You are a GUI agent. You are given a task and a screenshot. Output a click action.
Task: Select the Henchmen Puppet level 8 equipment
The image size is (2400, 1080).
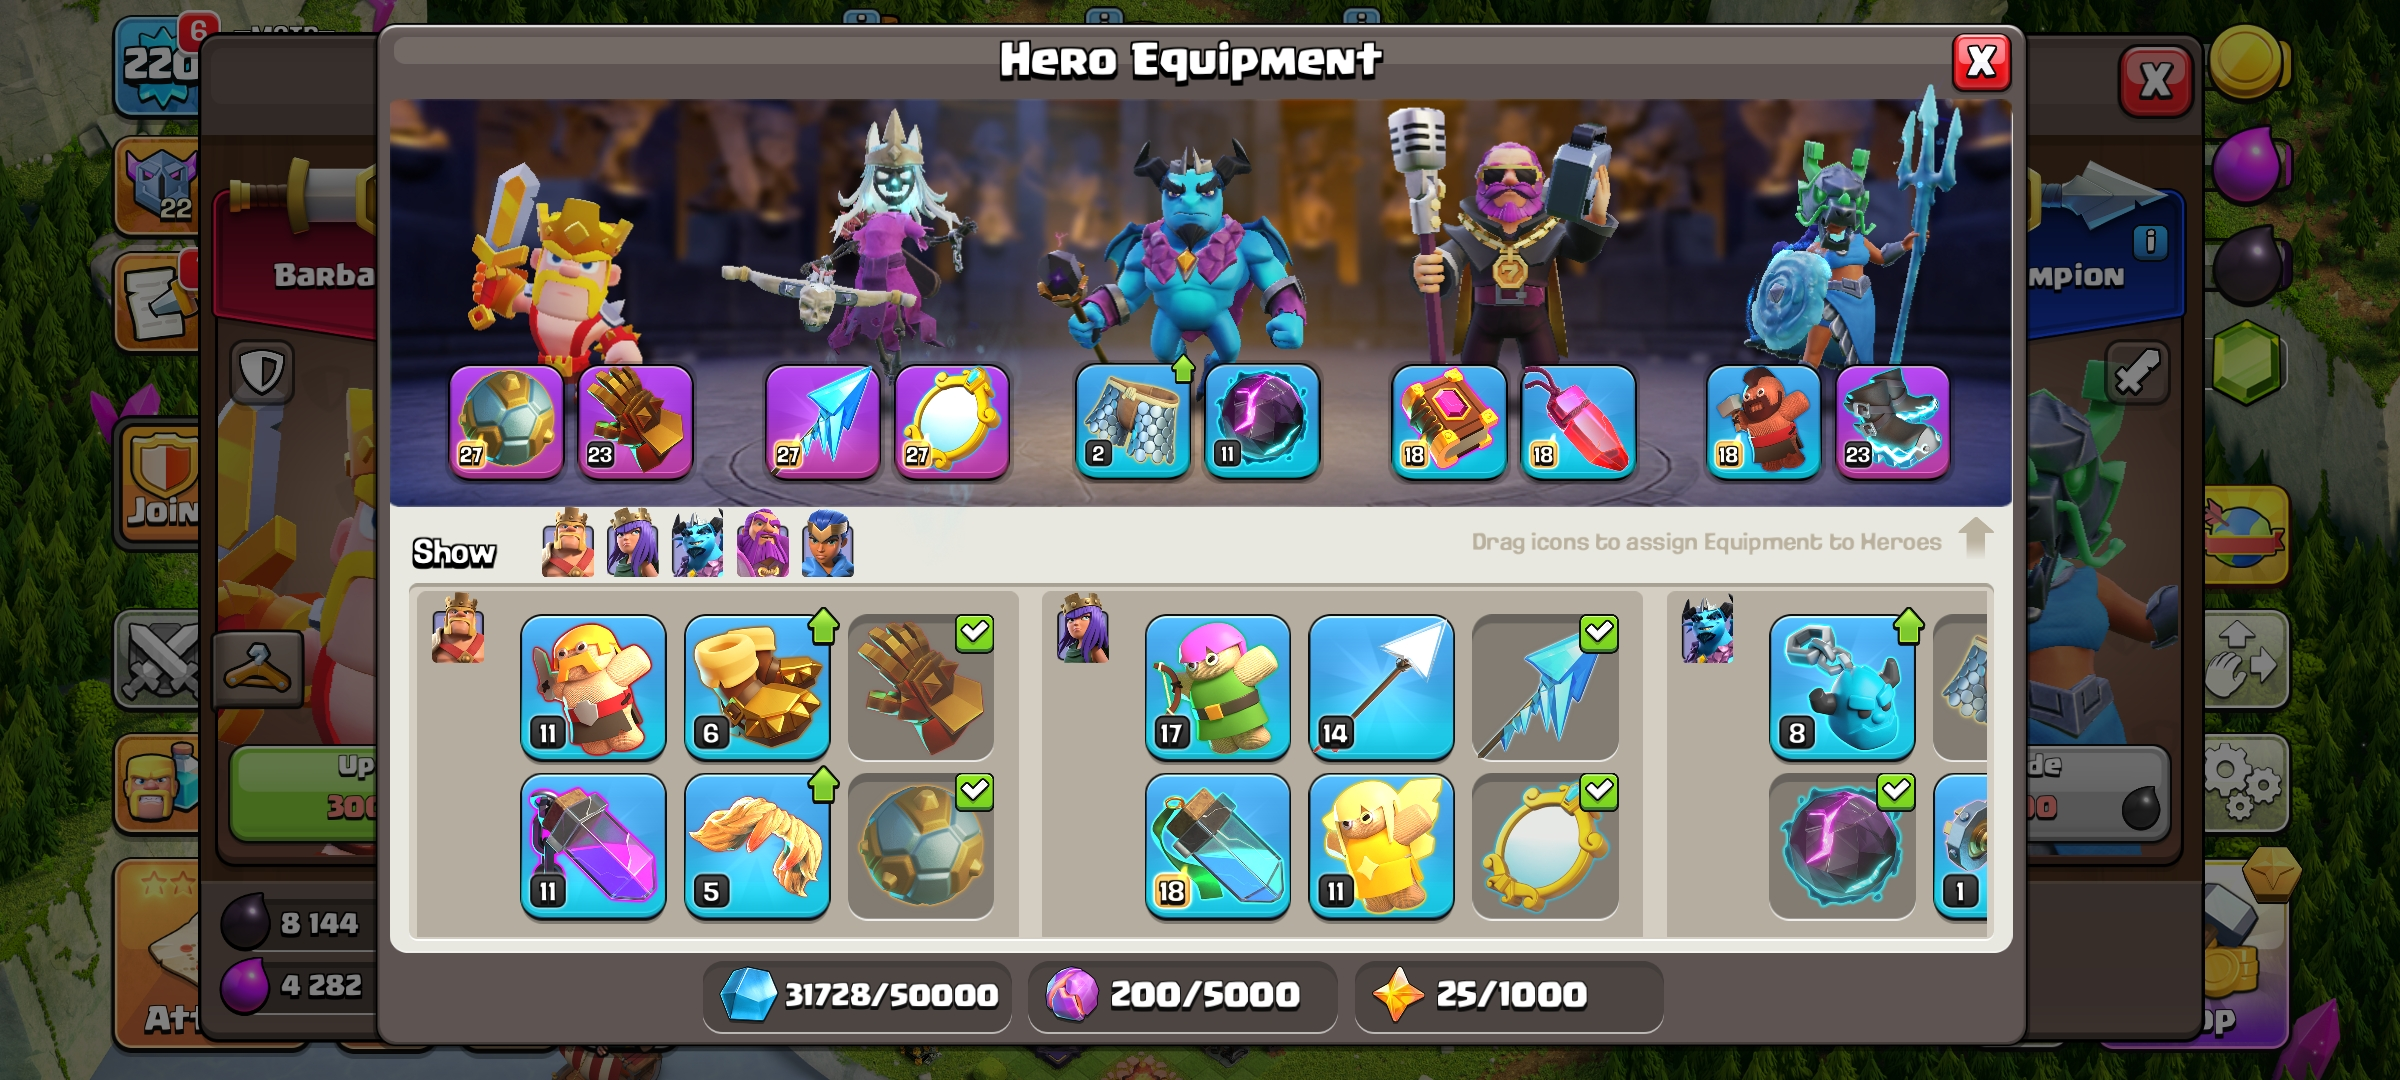click(1842, 687)
